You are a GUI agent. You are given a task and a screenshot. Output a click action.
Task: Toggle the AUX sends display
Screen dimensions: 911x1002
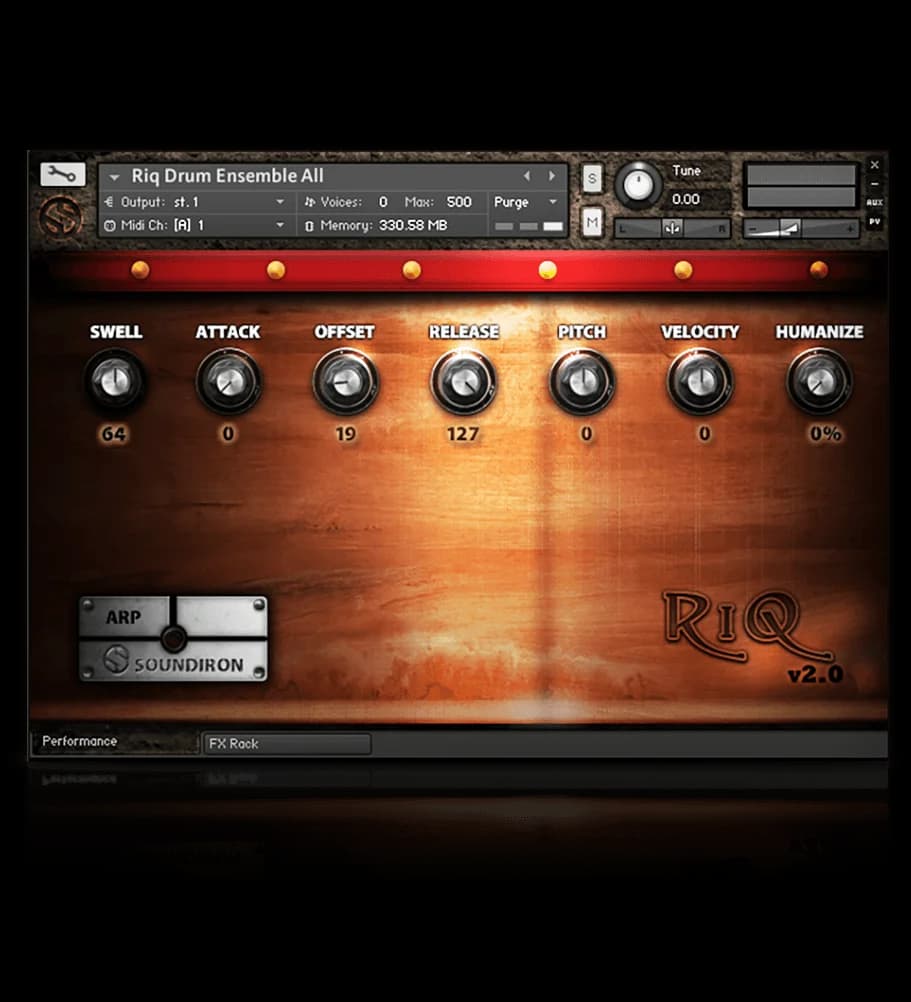pyautogui.click(x=875, y=202)
